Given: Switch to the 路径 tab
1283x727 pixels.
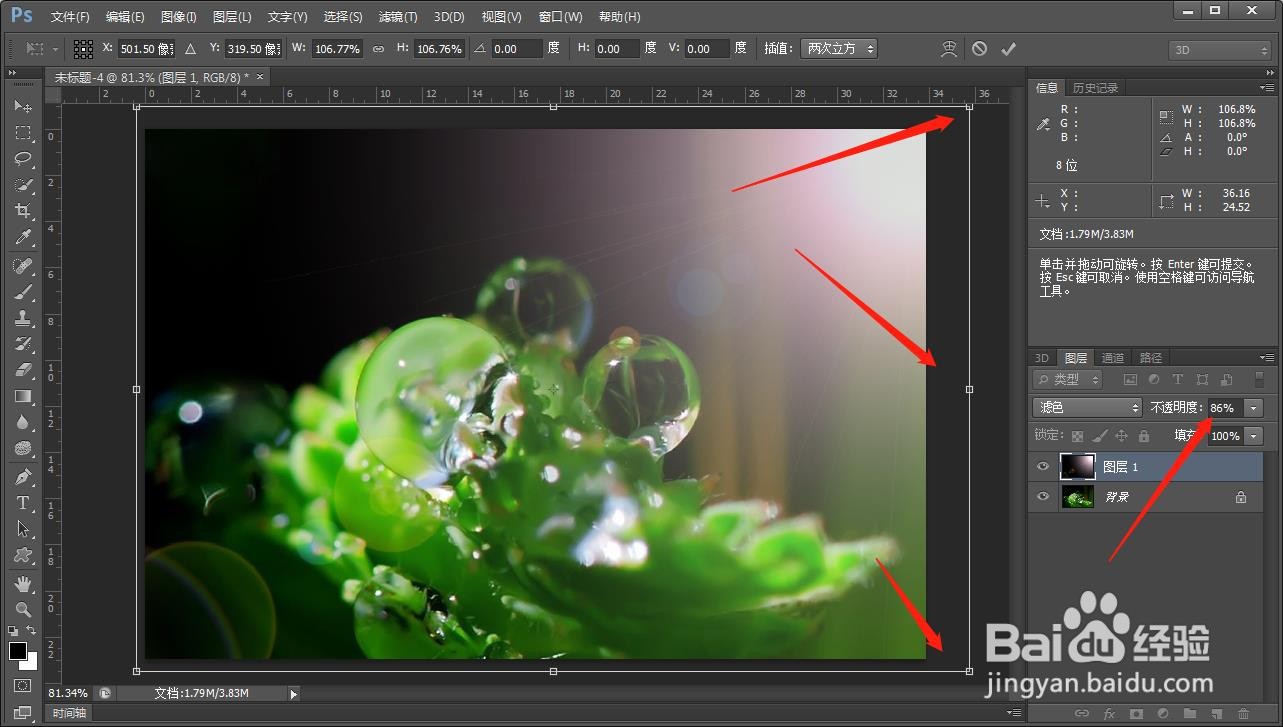Looking at the screenshot, I should [1151, 357].
